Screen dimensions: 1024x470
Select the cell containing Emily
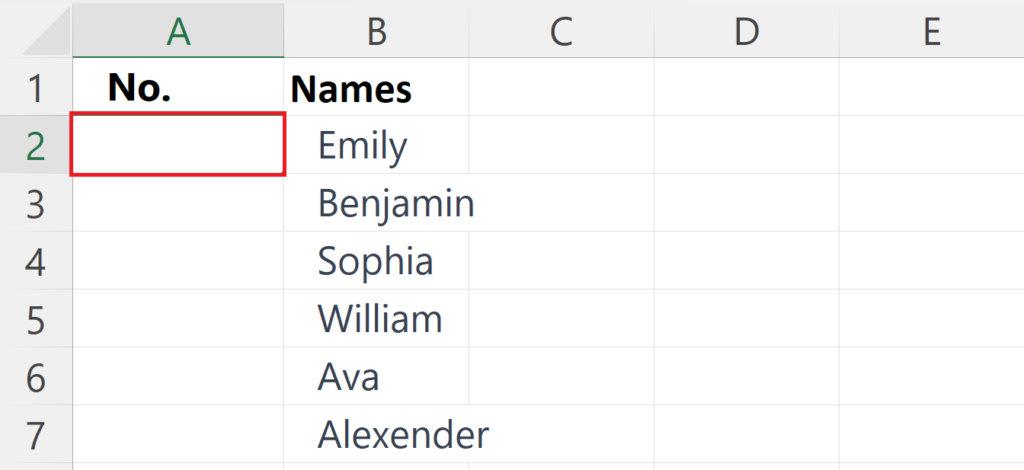[376, 145]
